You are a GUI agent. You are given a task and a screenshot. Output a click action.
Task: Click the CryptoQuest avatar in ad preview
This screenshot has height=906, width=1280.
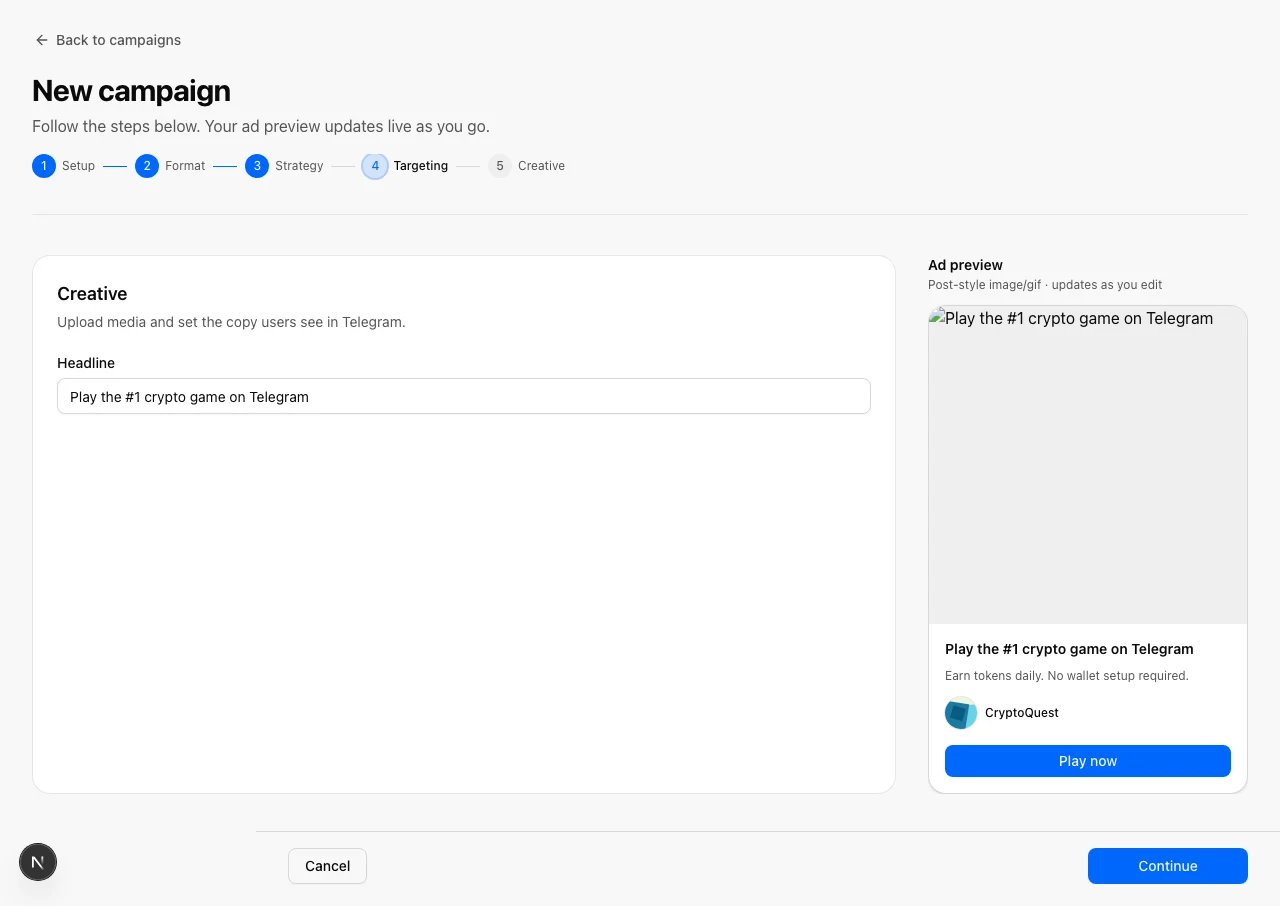[x=961, y=713]
